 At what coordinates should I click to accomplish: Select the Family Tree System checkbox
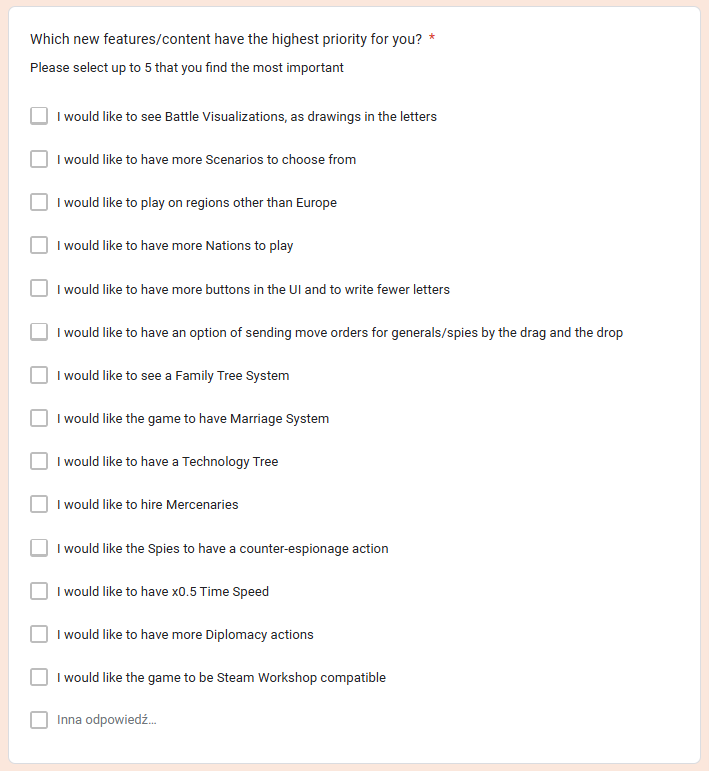coord(39,375)
